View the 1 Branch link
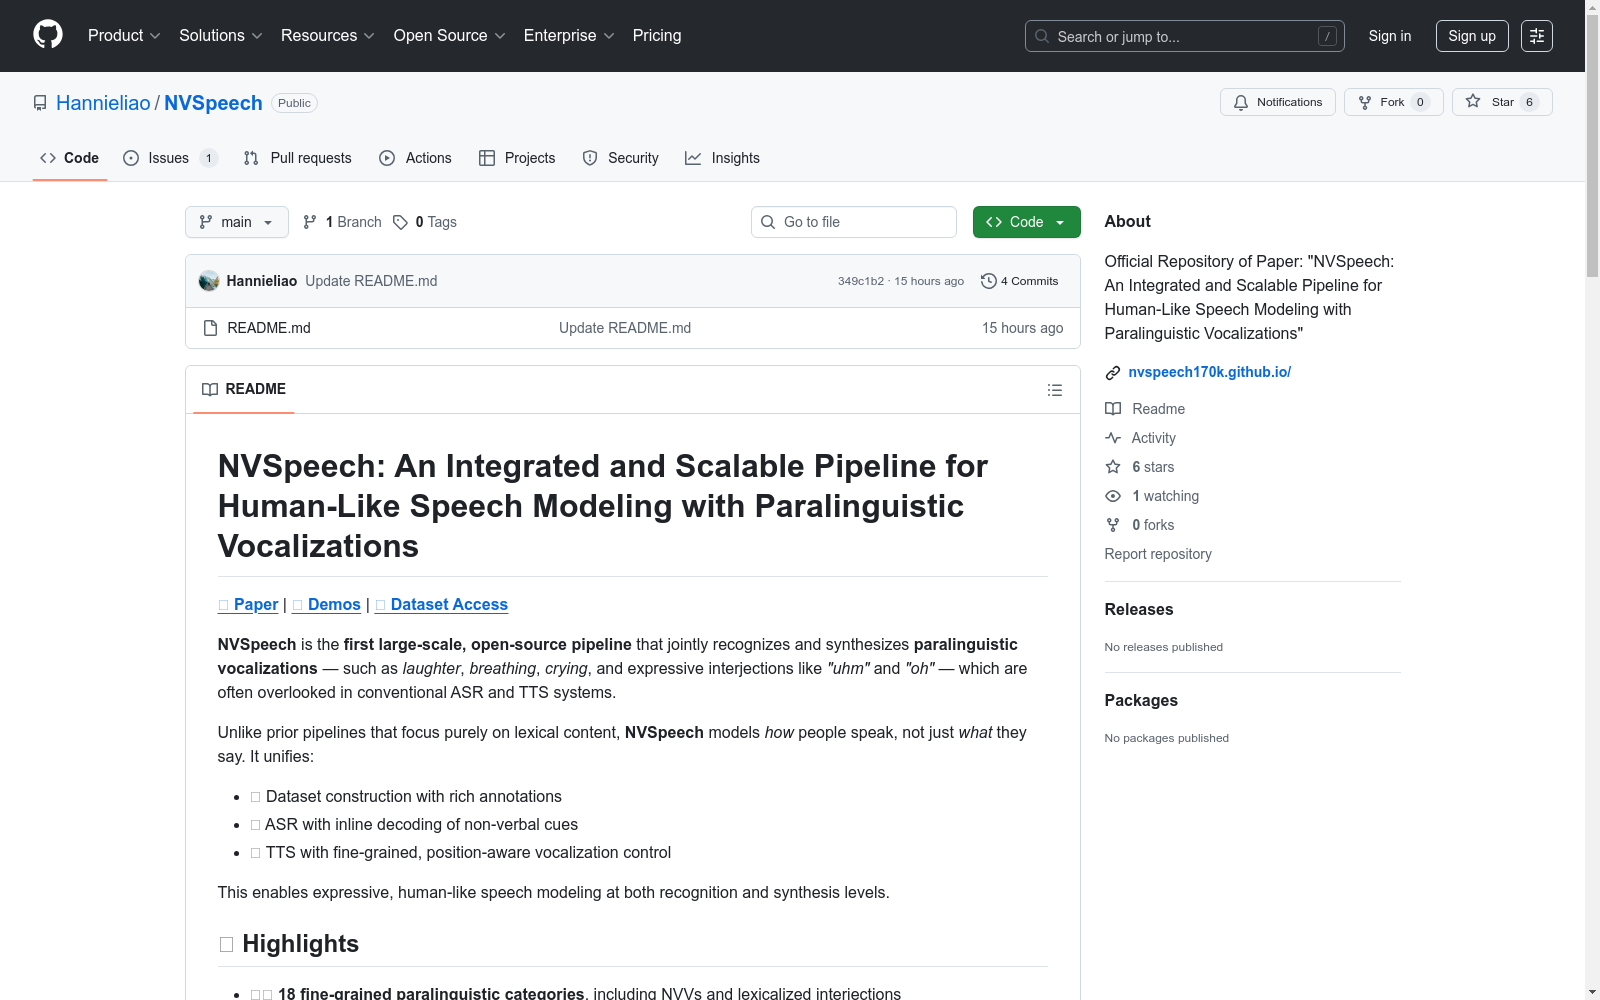 pos(342,222)
